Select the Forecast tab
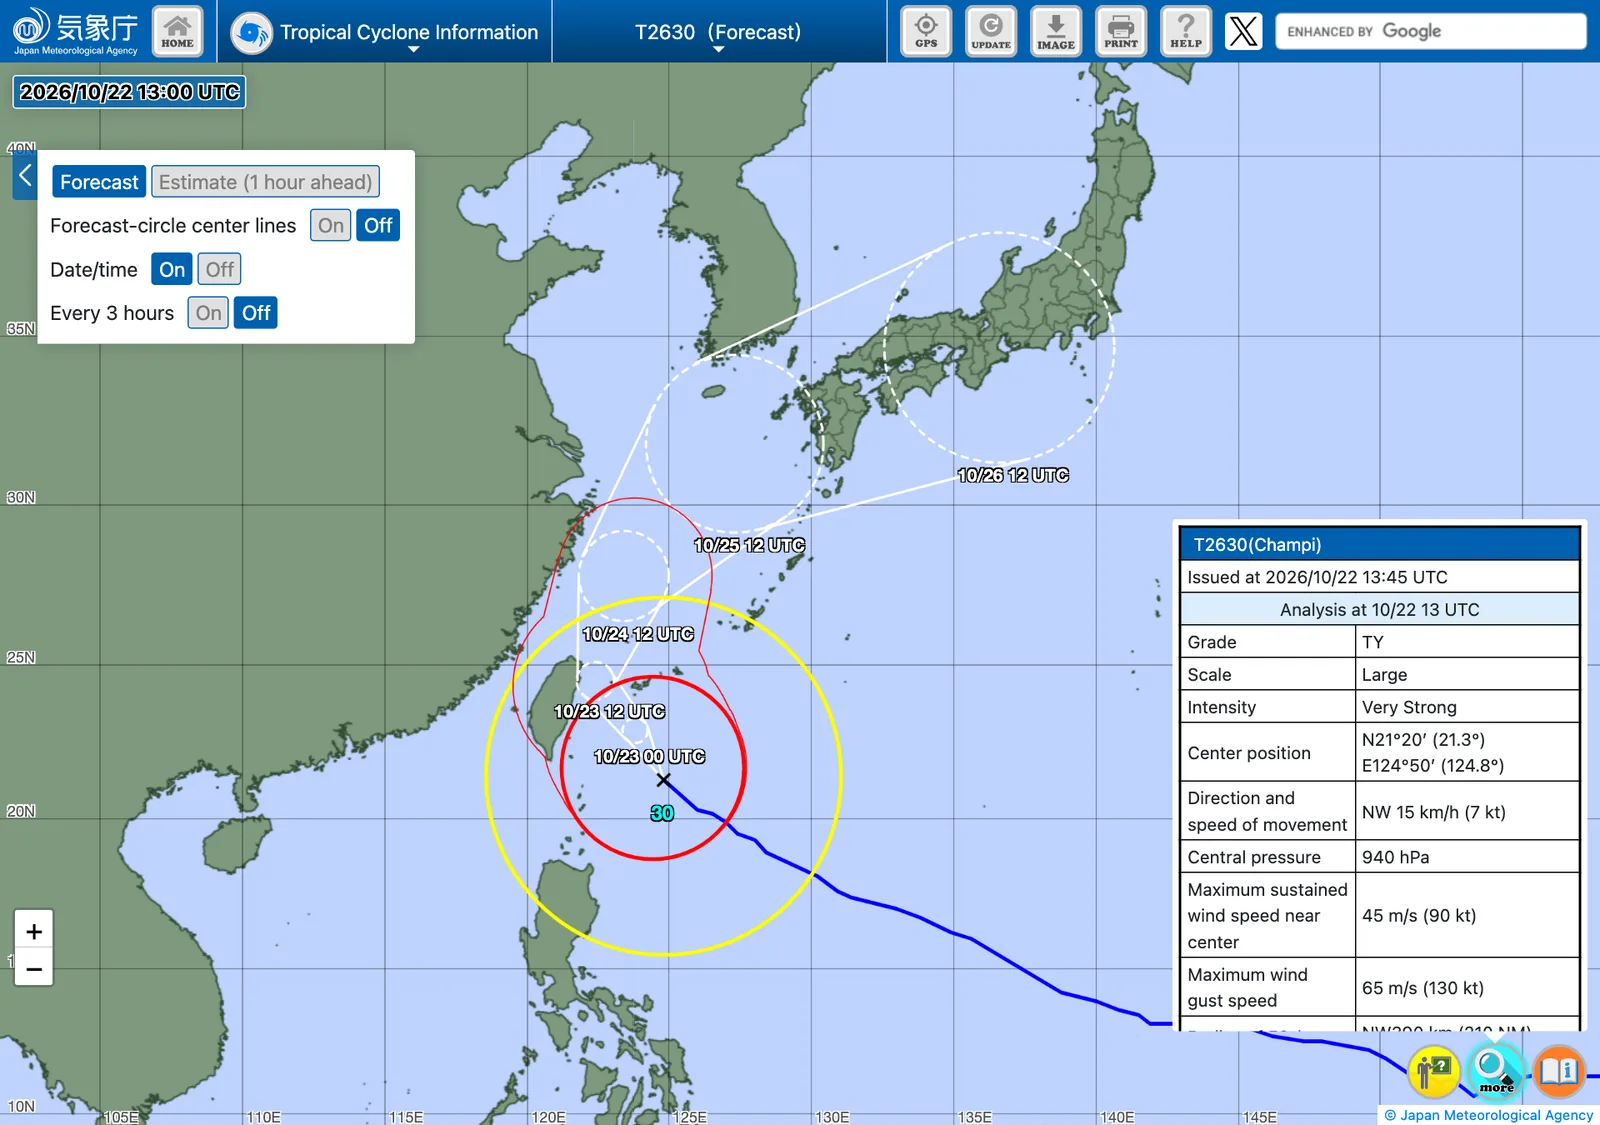The image size is (1600, 1125). 99,182
